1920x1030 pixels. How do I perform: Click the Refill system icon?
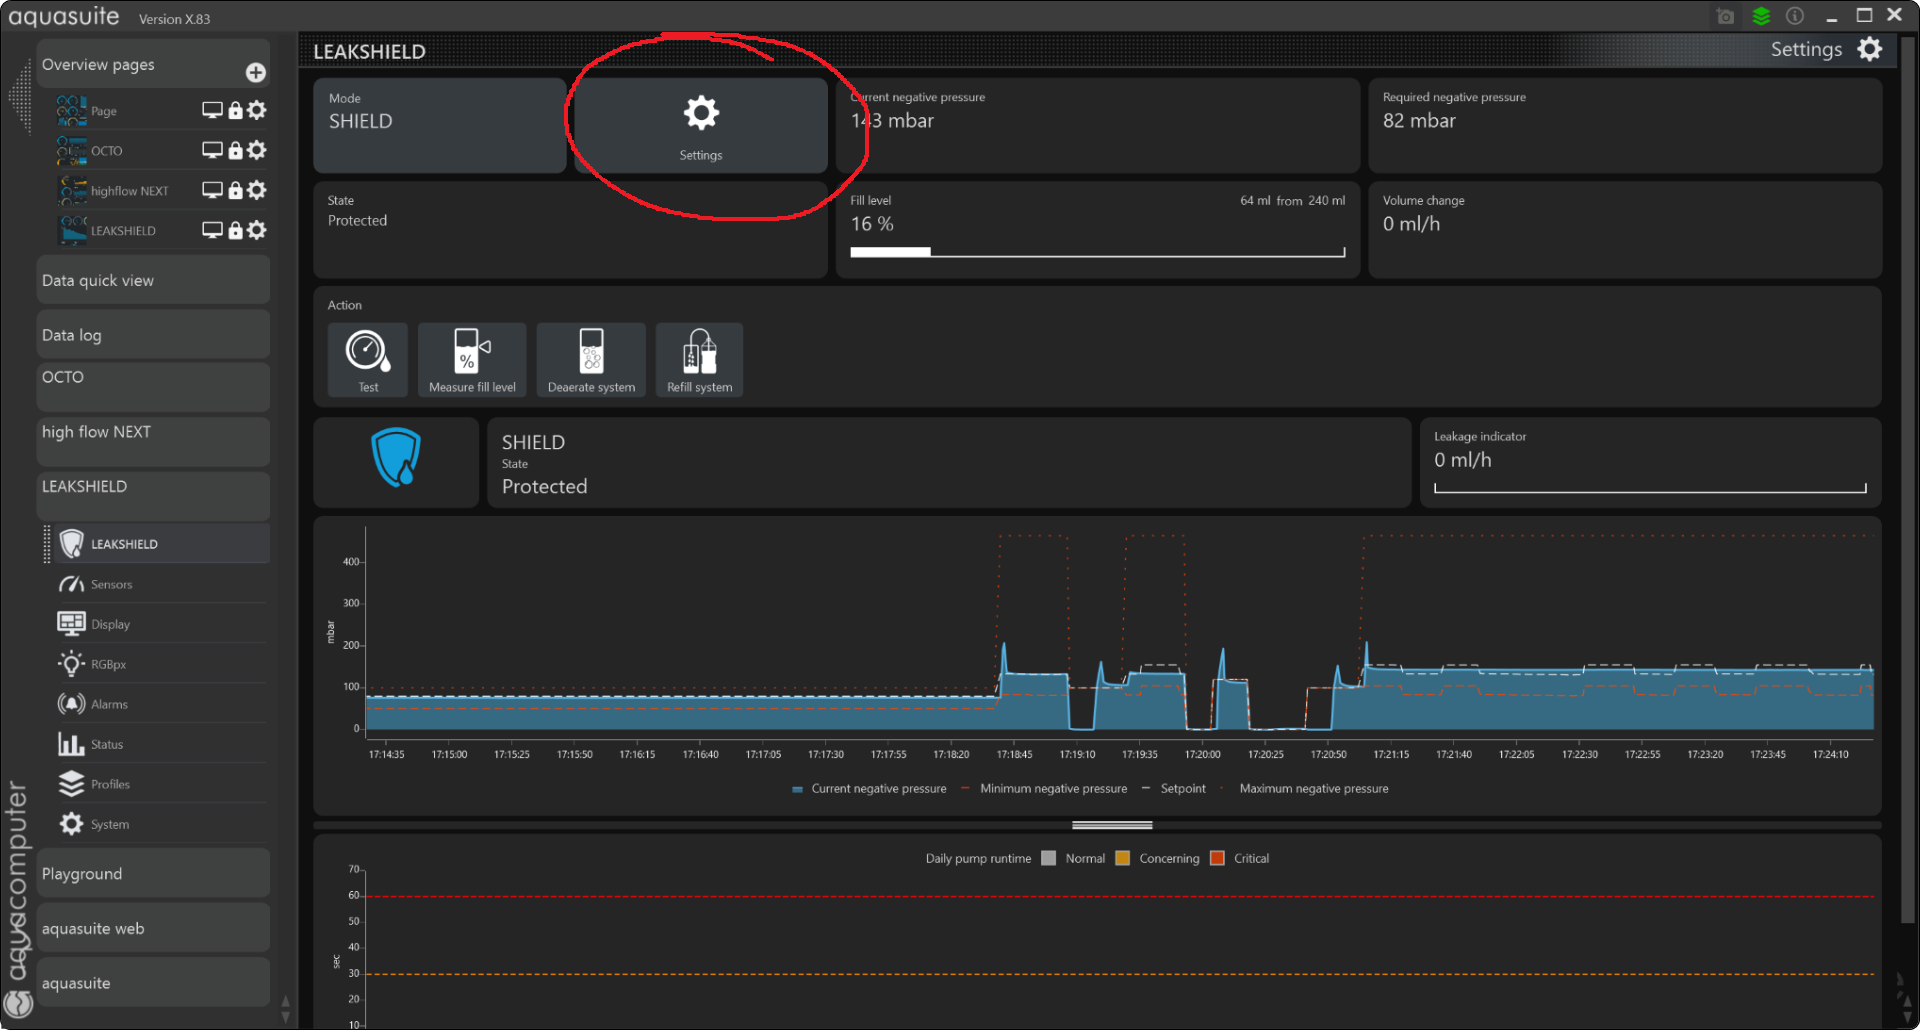699,359
